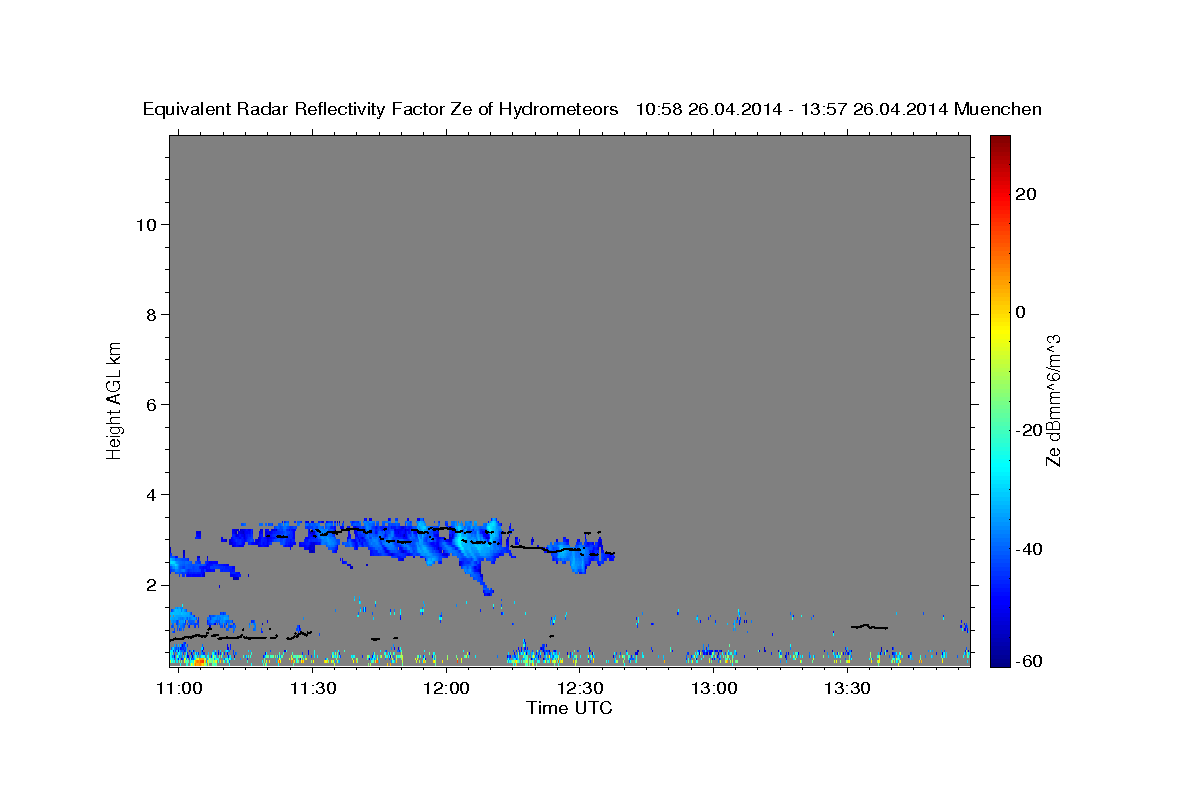Click the height tick label 8
Image resolution: width=1200 pixels, height=800 pixels.
coord(152,315)
